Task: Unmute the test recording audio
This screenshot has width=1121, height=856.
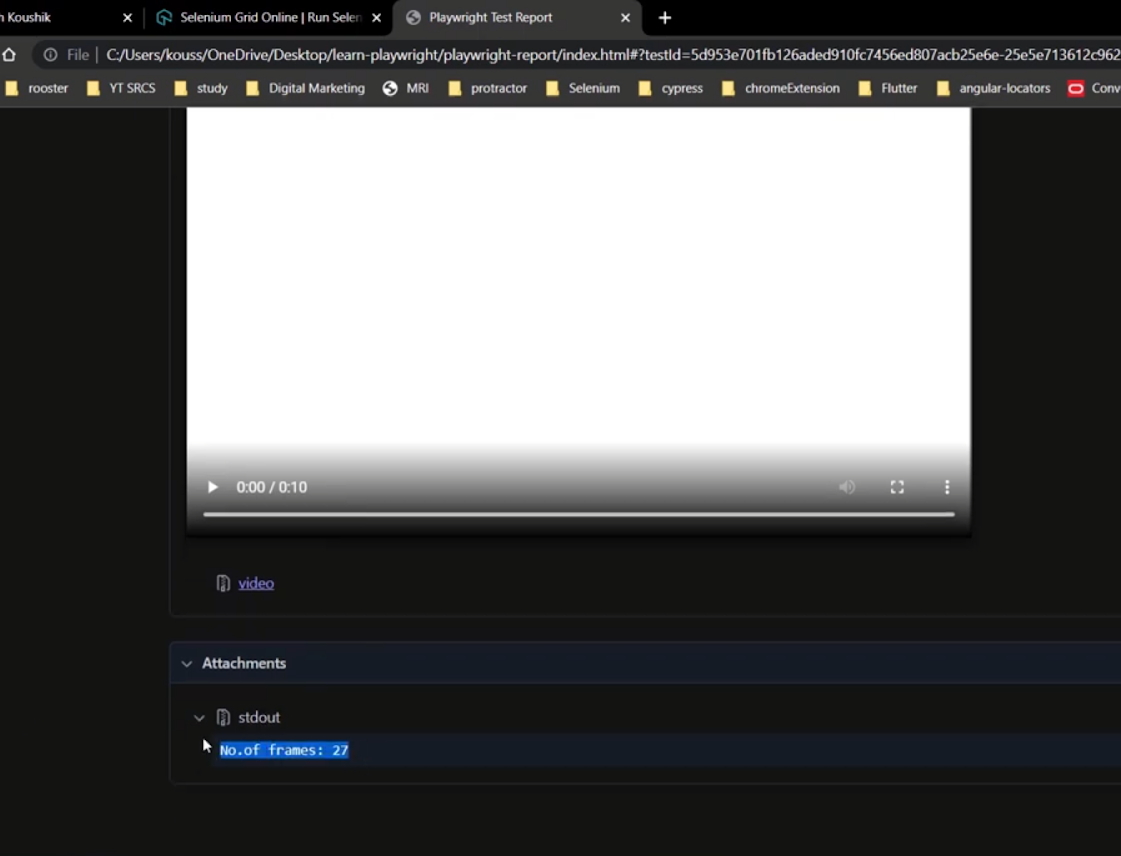Action: tap(847, 487)
